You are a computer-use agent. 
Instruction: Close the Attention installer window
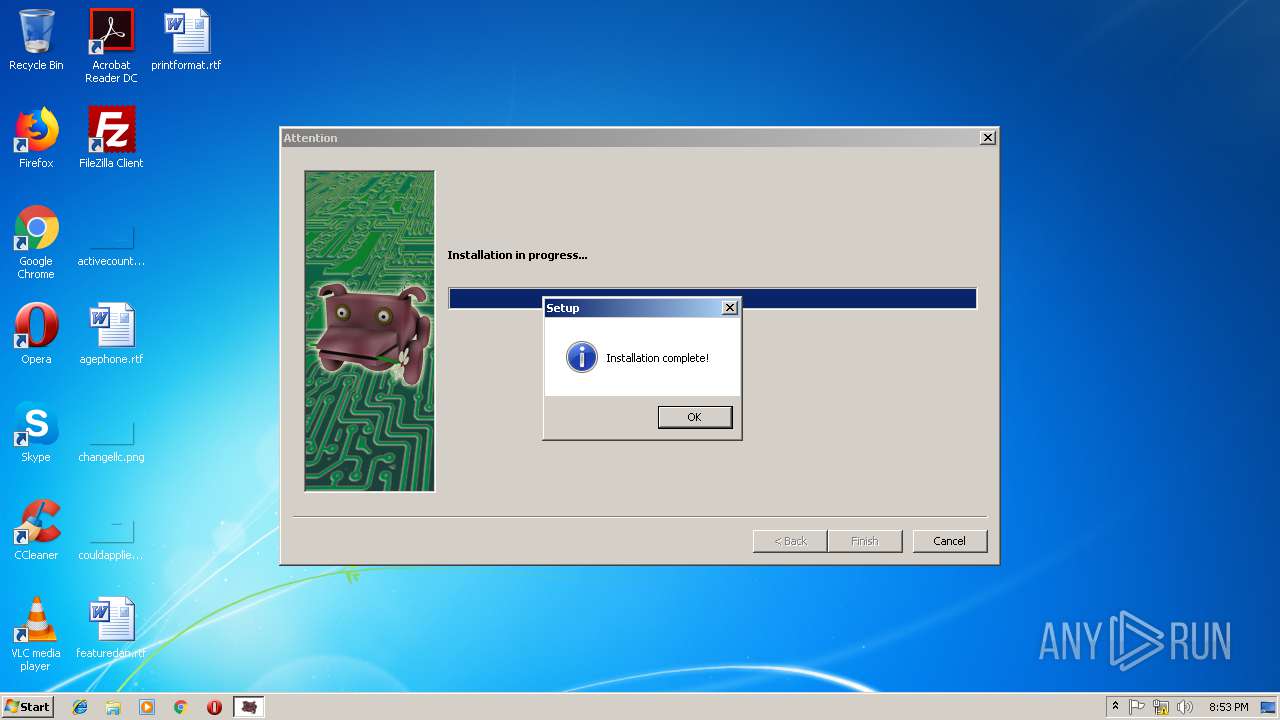click(988, 138)
